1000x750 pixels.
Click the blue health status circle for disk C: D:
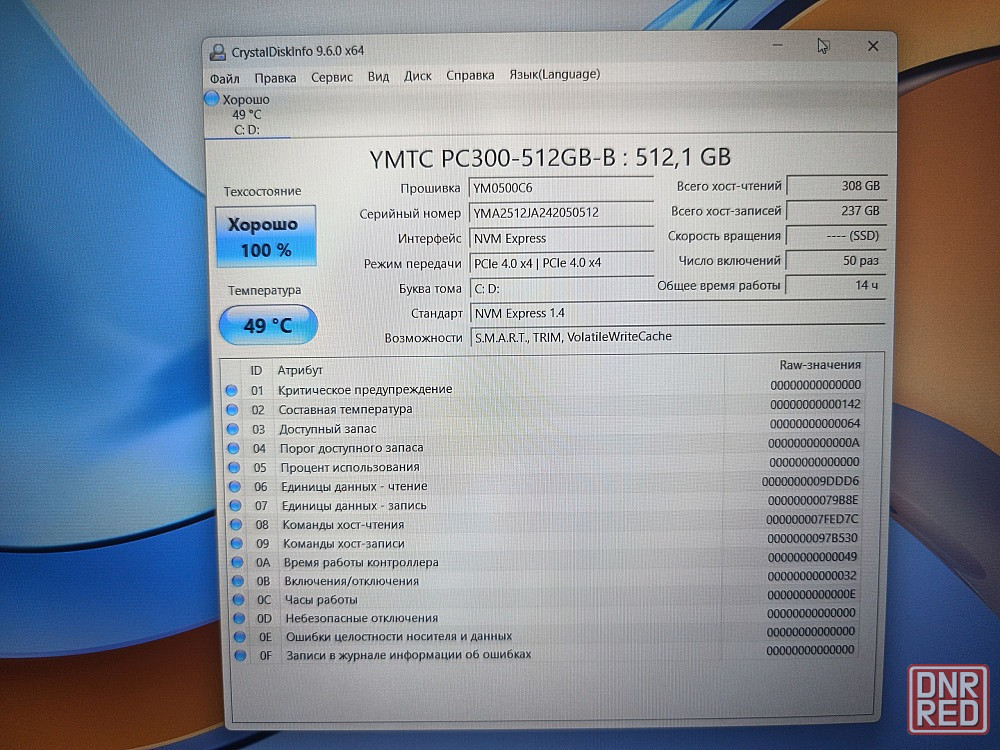pyautogui.click(x=212, y=99)
